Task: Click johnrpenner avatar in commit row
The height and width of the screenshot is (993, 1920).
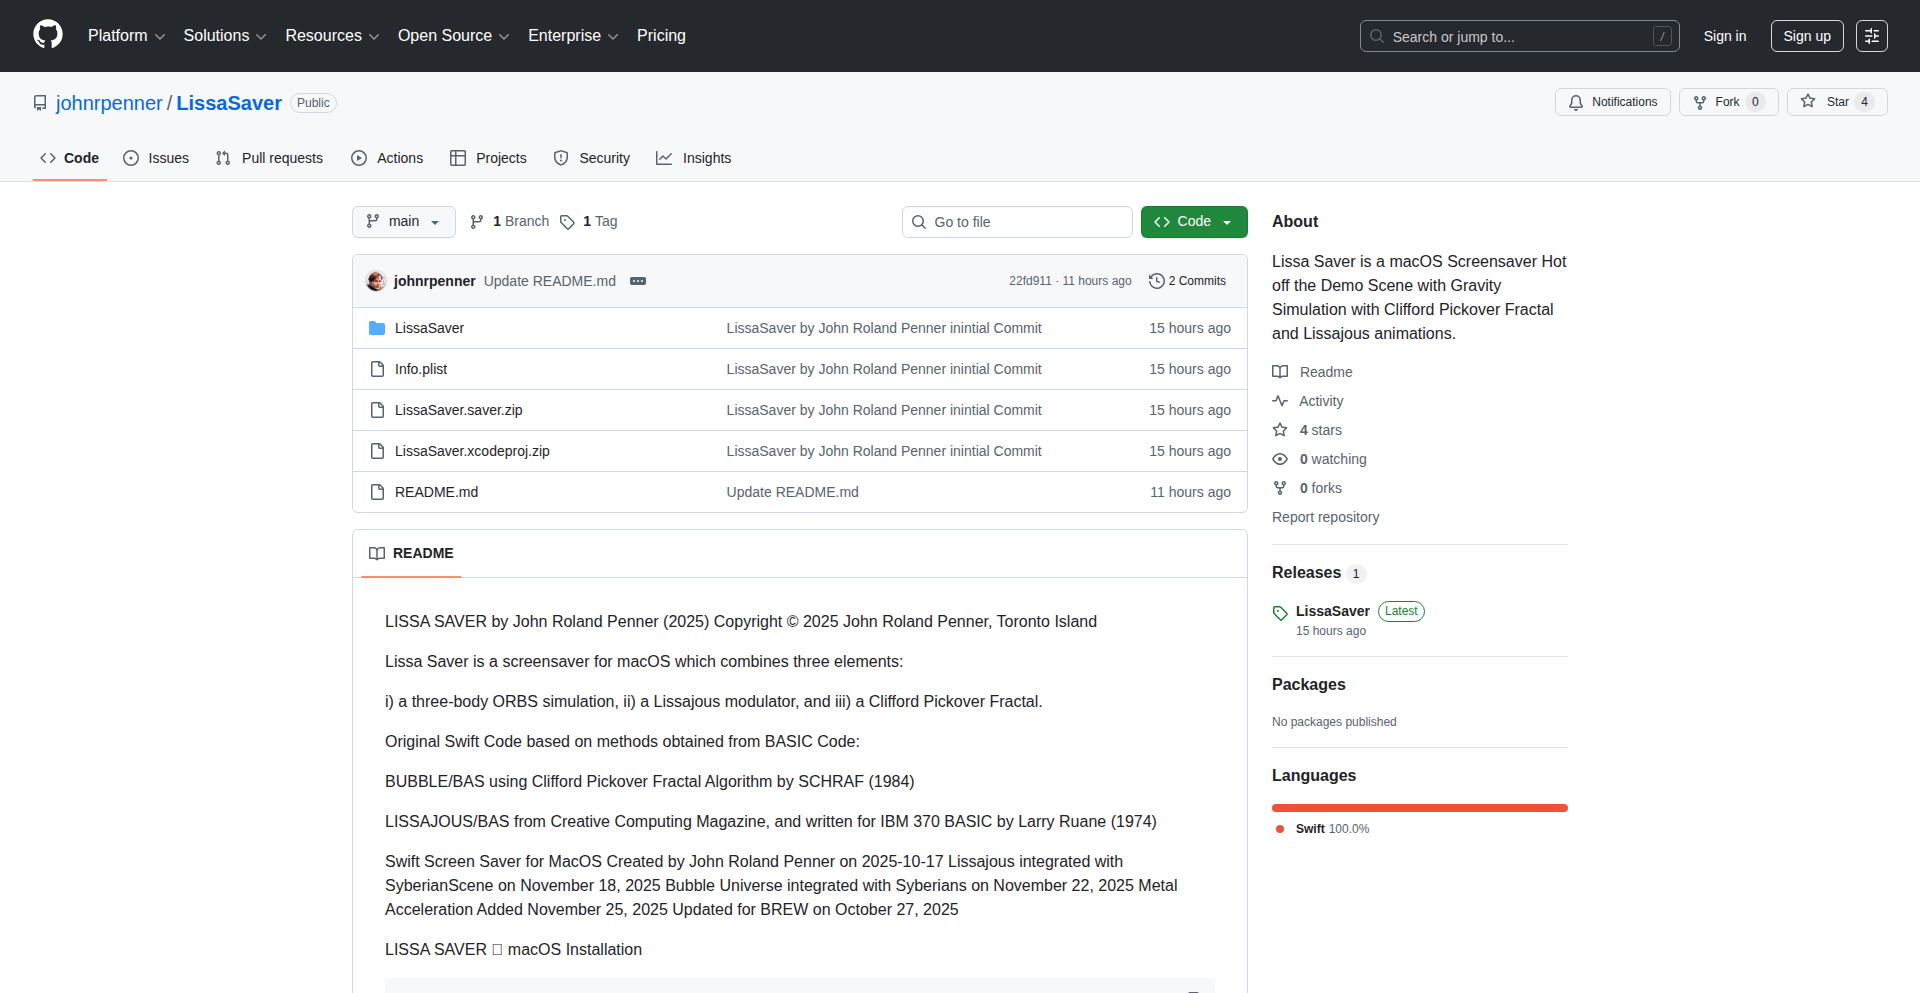Action: 376,281
